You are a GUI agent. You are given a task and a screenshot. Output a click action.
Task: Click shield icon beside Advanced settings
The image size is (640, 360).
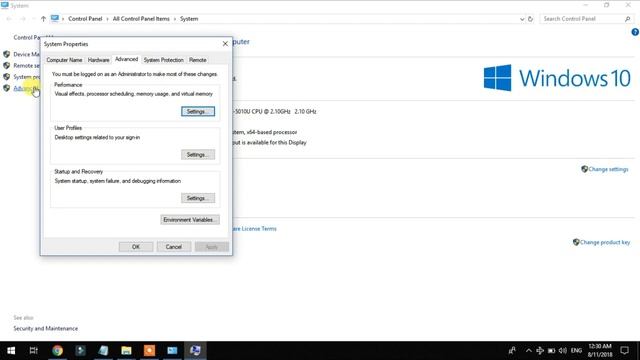(7, 88)
